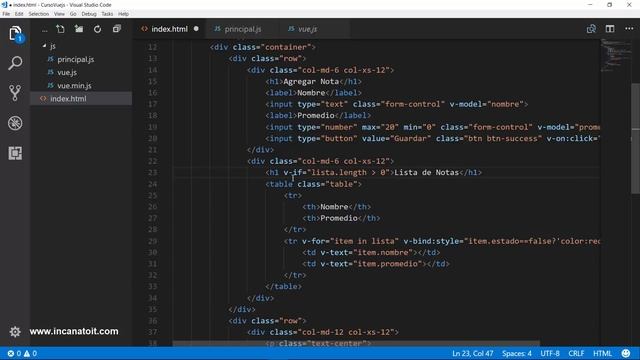Viewport: 640px width, 360px height.
Task: Open the Edit menu
Action: tap(19, 14)
